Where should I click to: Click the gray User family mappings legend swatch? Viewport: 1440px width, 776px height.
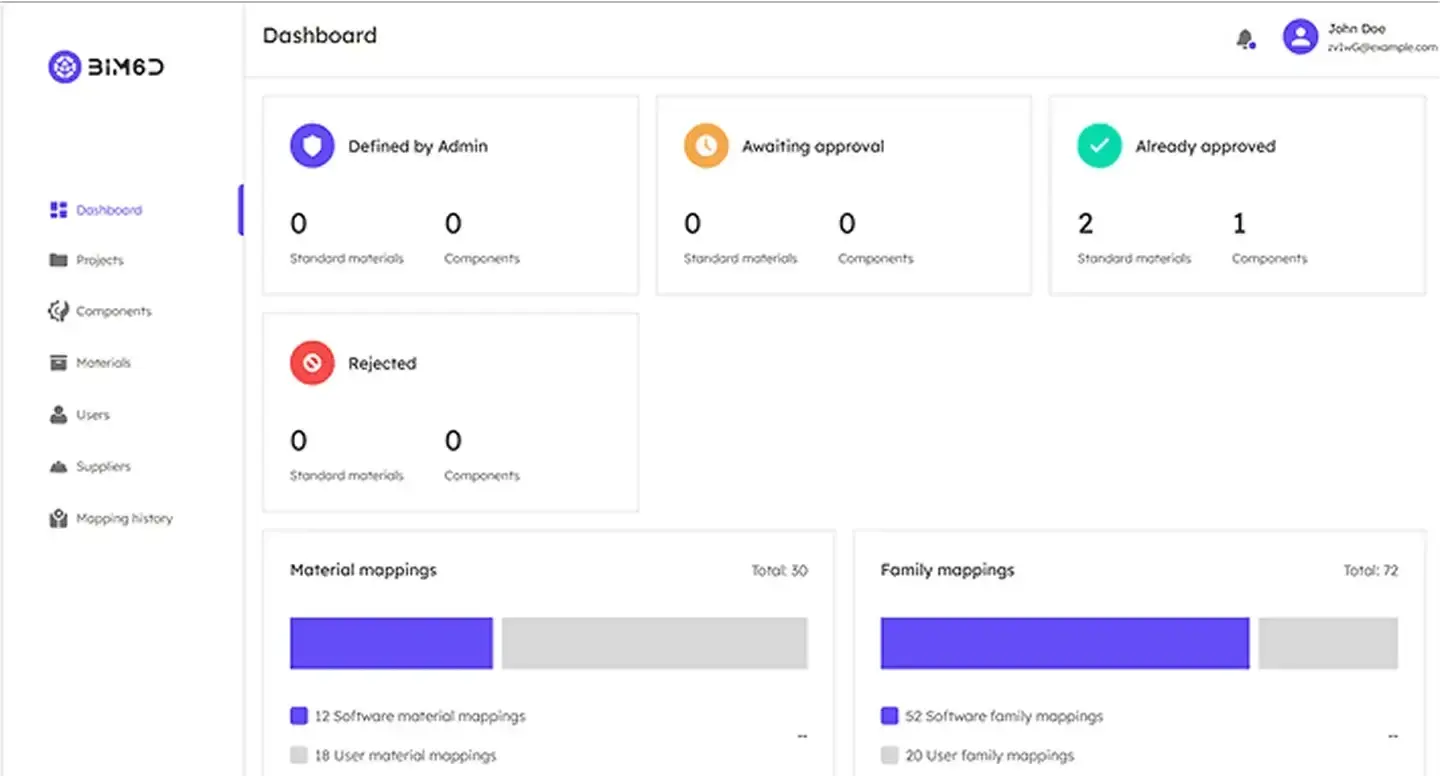pos(889,755)
